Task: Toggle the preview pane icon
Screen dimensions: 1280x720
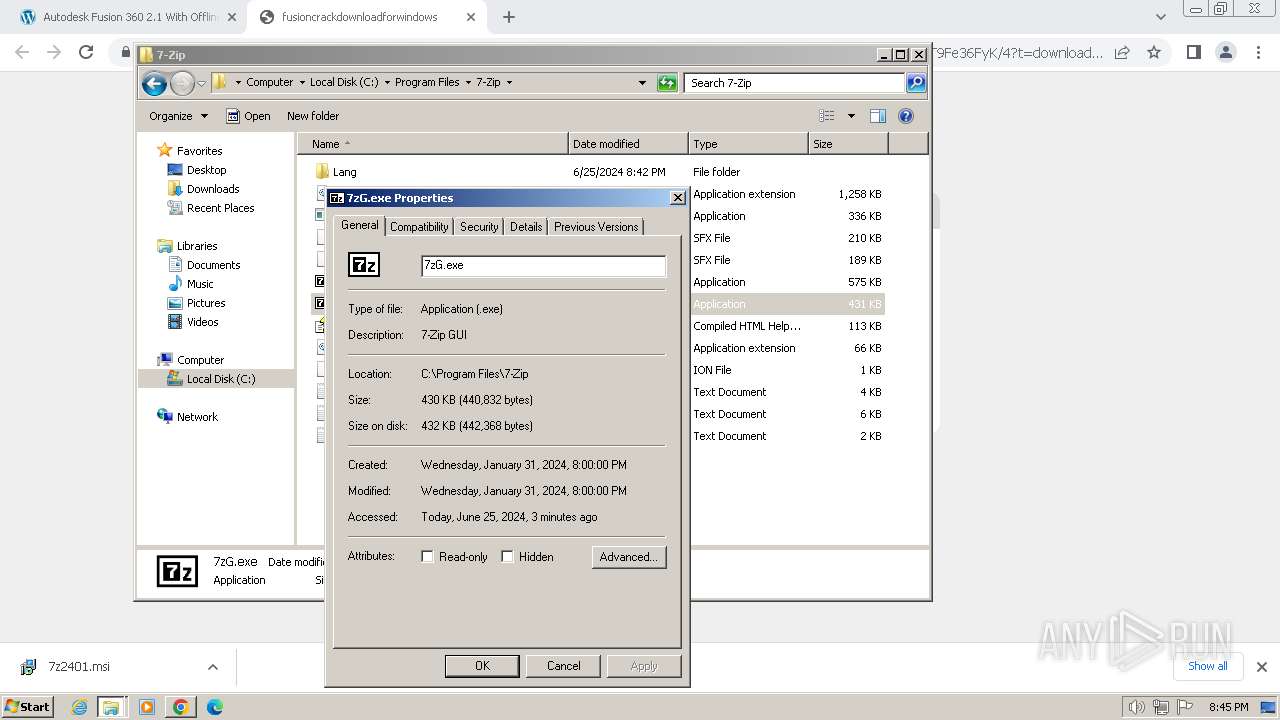Action: pos(878,116)
